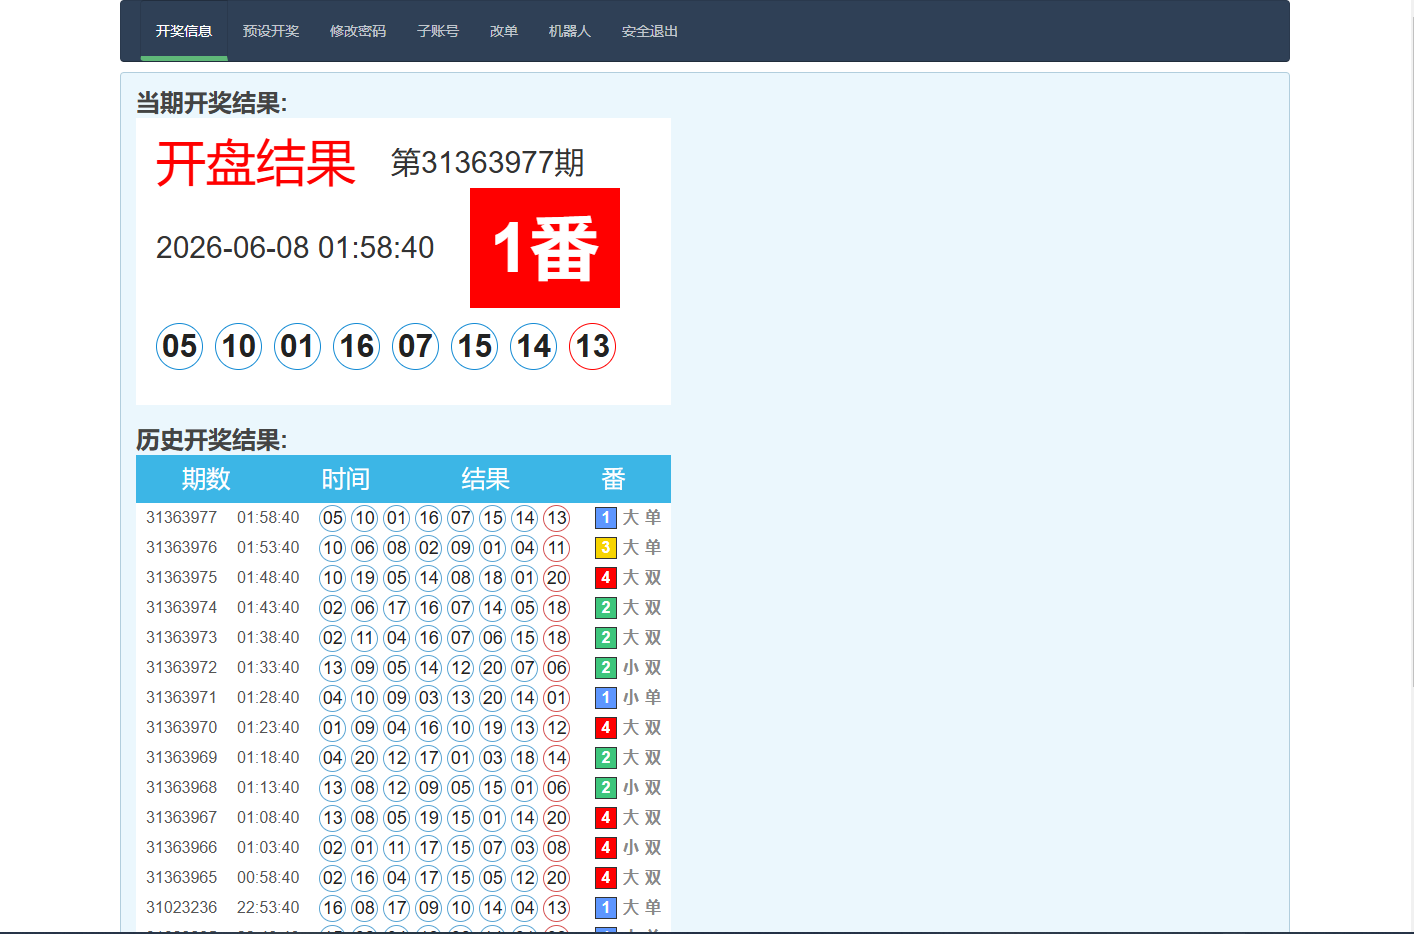Select period number 31023236 in history
Viewport: 1414px width, 934px height.
tap(182, 908)
